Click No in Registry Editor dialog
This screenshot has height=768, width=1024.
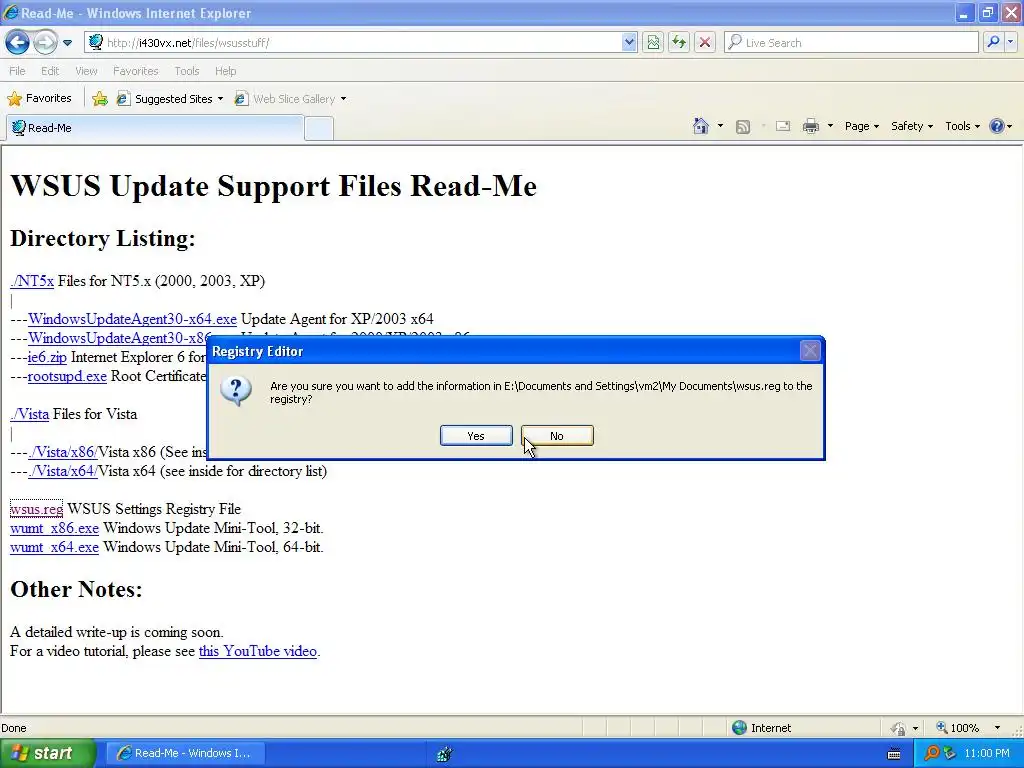click(557, 436)
